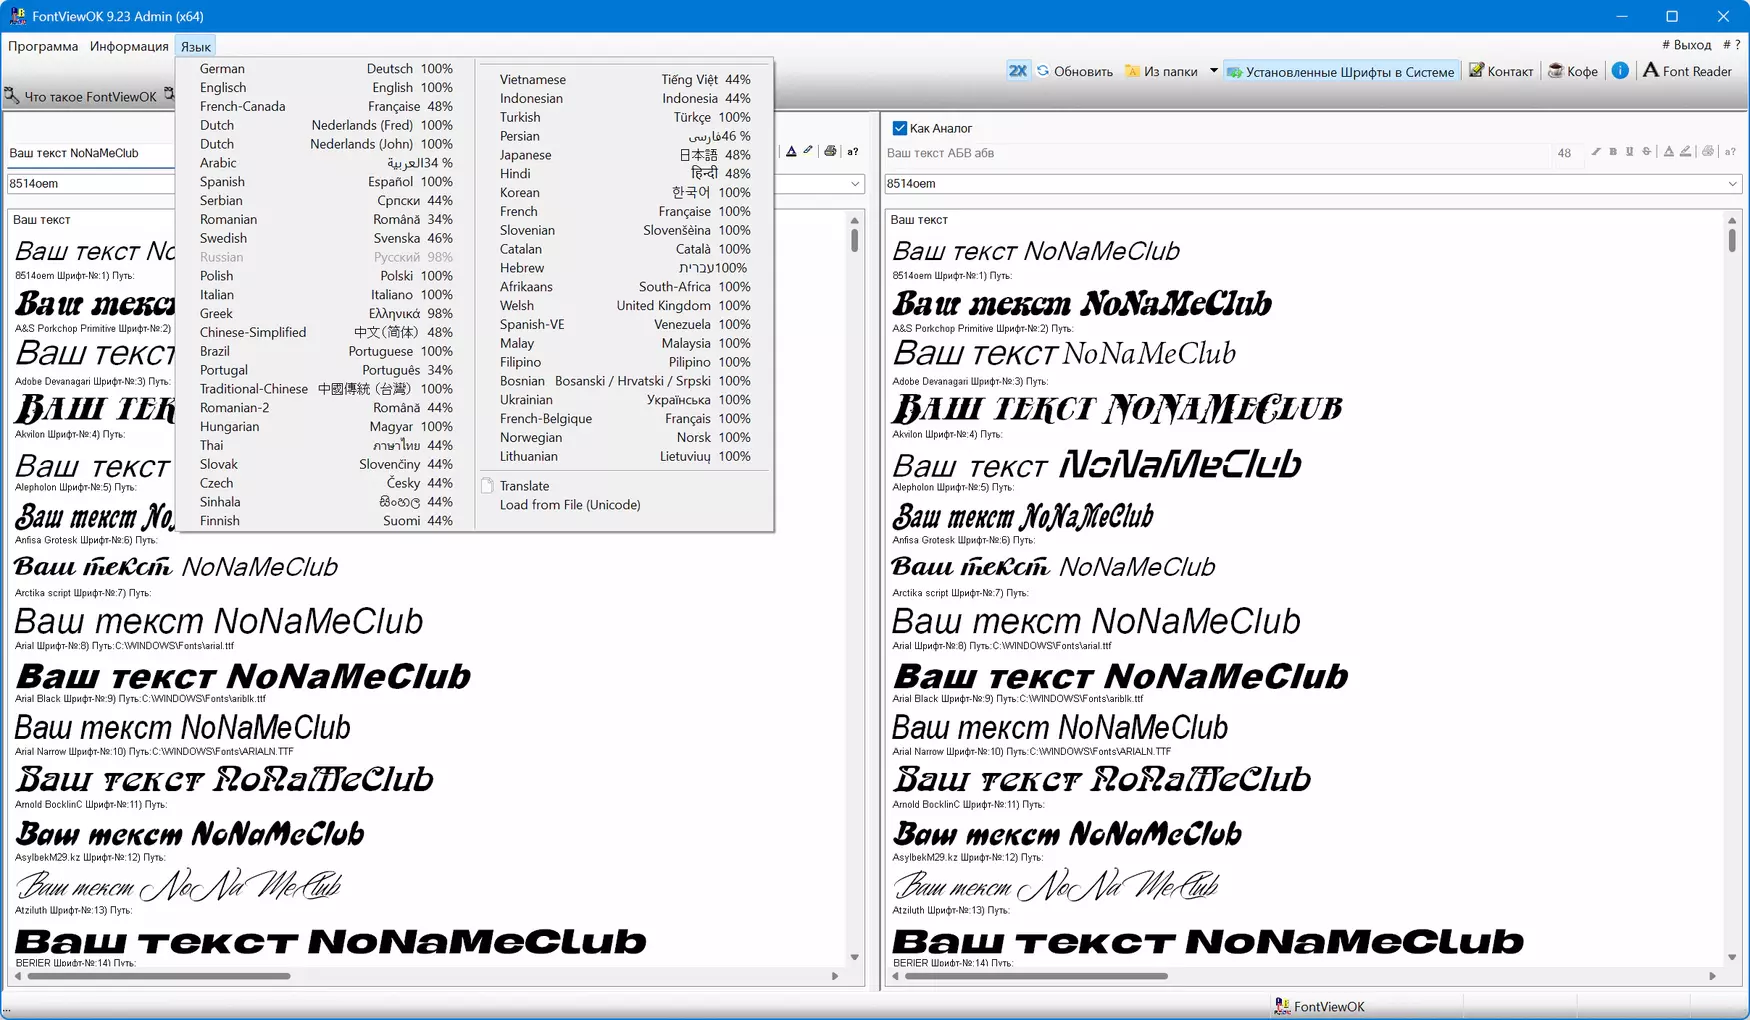Choose Nederlands (Fred) Dutch option
This screenshot has width=1750, height=1020.
(x=326, y=126)
